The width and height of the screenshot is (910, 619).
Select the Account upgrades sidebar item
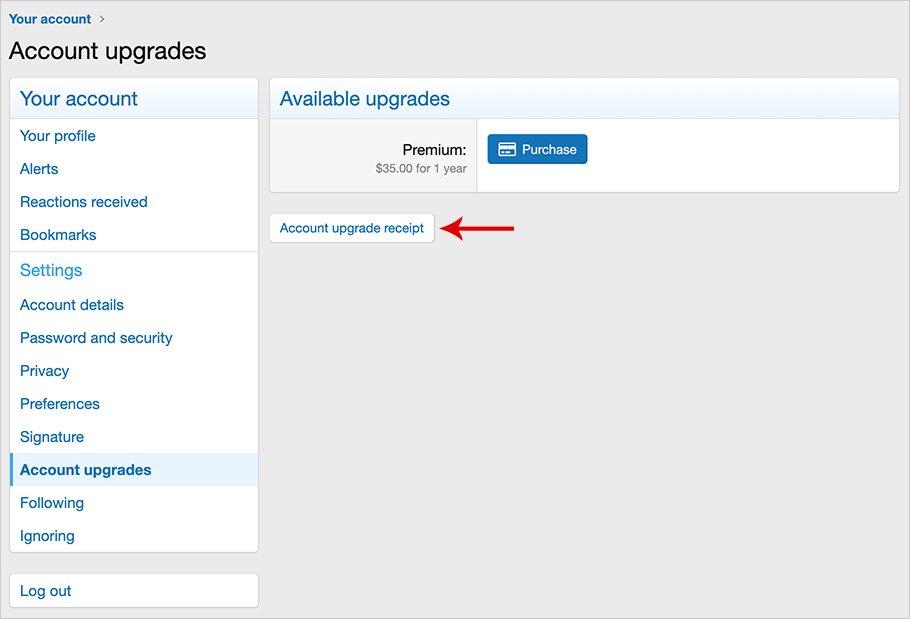tap(86, 470)
